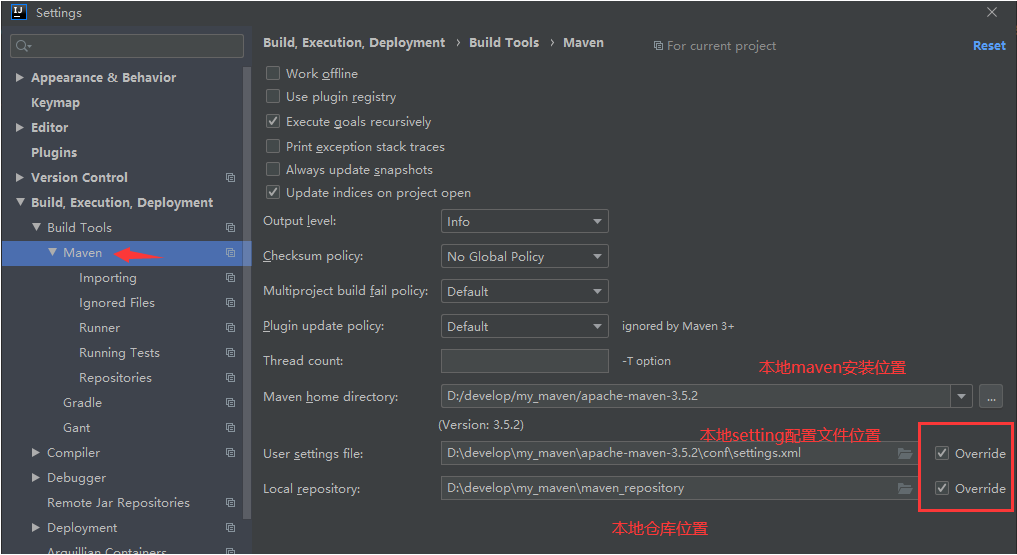
Task: Expand the Version Control section arrow
Action: [19, 177]
